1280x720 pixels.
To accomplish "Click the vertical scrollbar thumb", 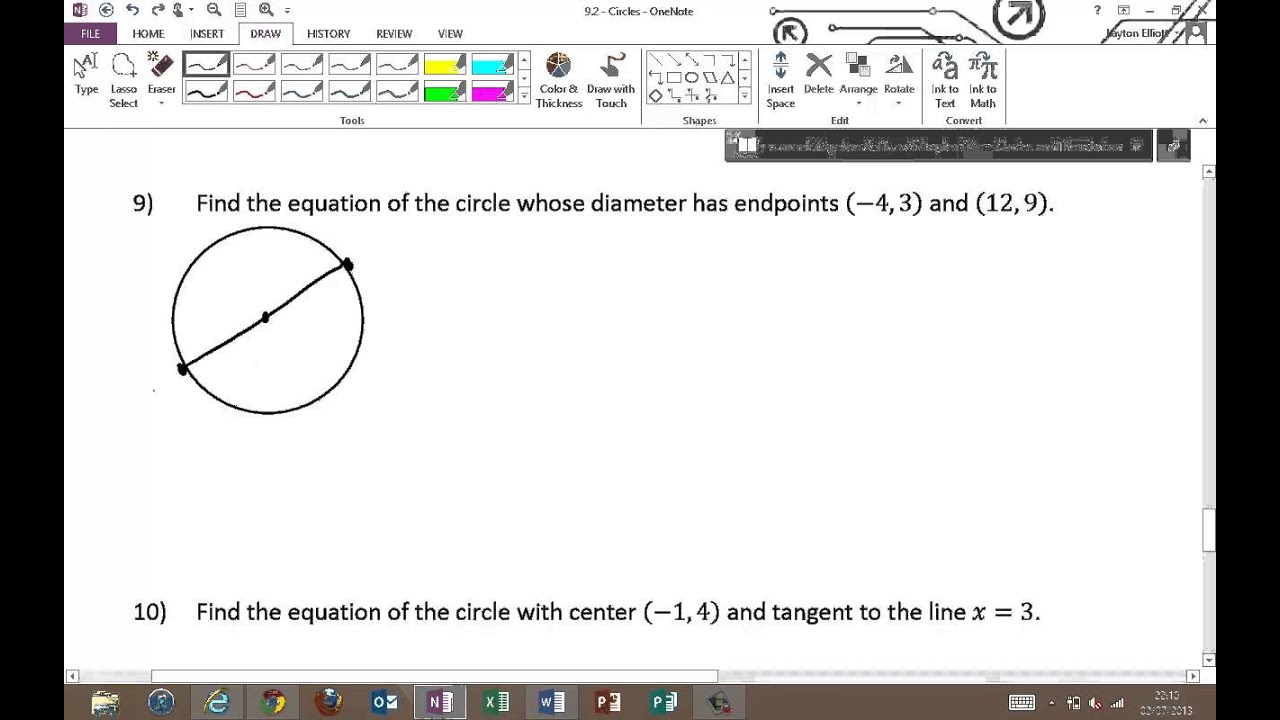I will (1209, 530).
